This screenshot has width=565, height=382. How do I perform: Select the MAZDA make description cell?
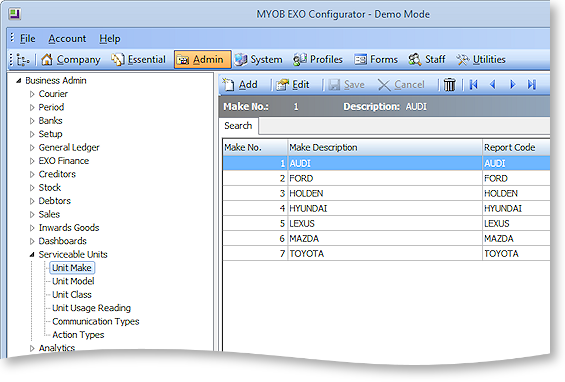point(385,239)
